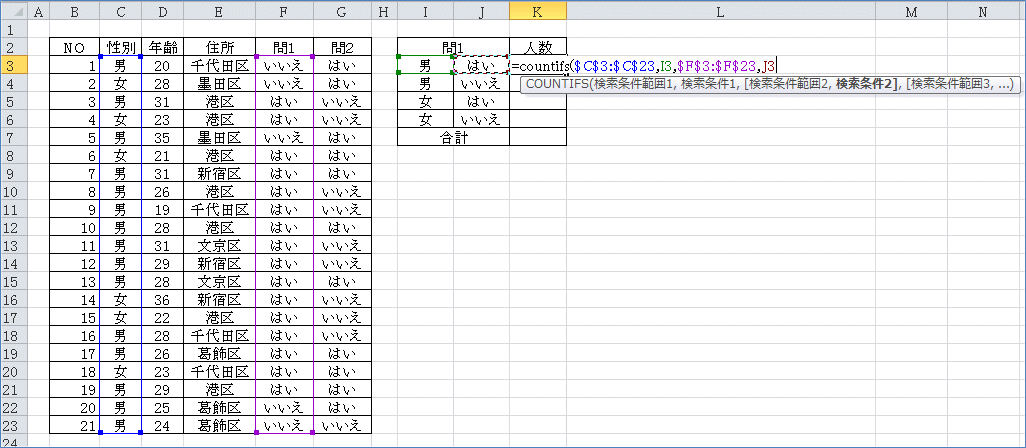Click the 合計 cell in summary table

pos(453,137)
